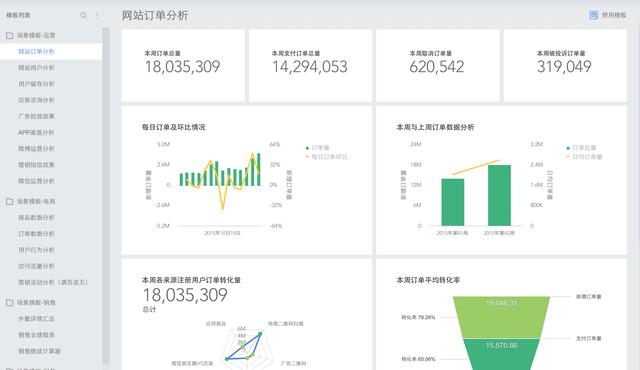
Task: Click the 2015年第42周 green bar
Action: 499,195
